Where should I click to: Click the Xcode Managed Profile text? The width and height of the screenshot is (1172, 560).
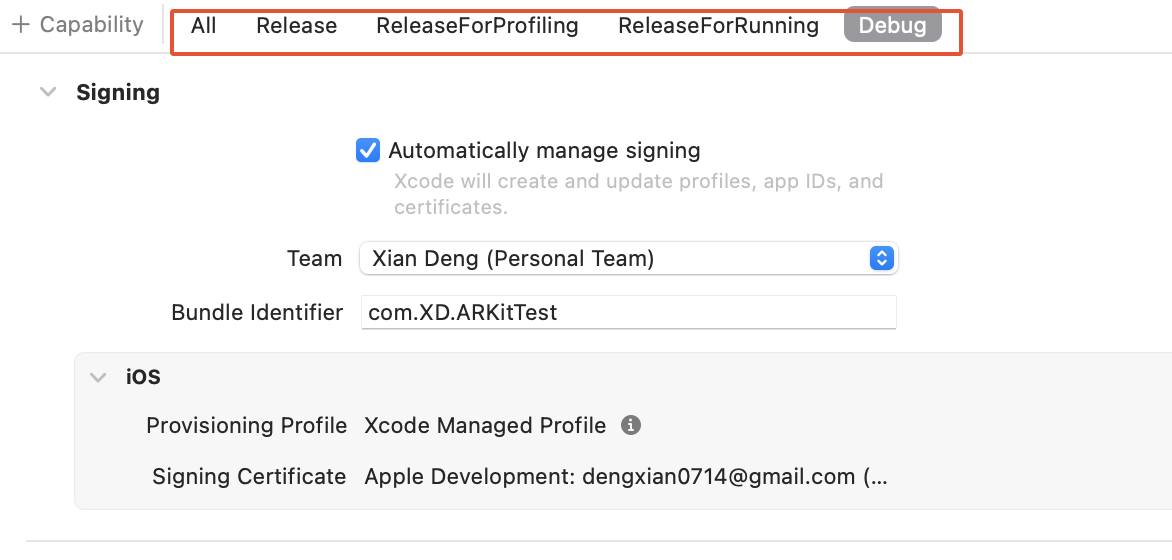[485, 425]
